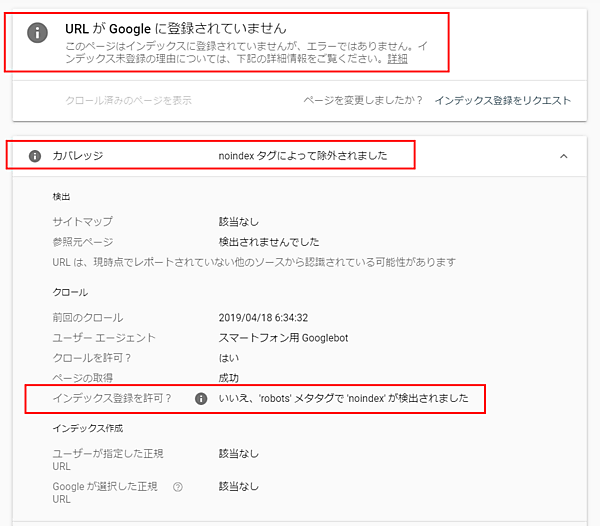
Task: Click the インデックス作成 section heading
Action: (x=88, y=428)
